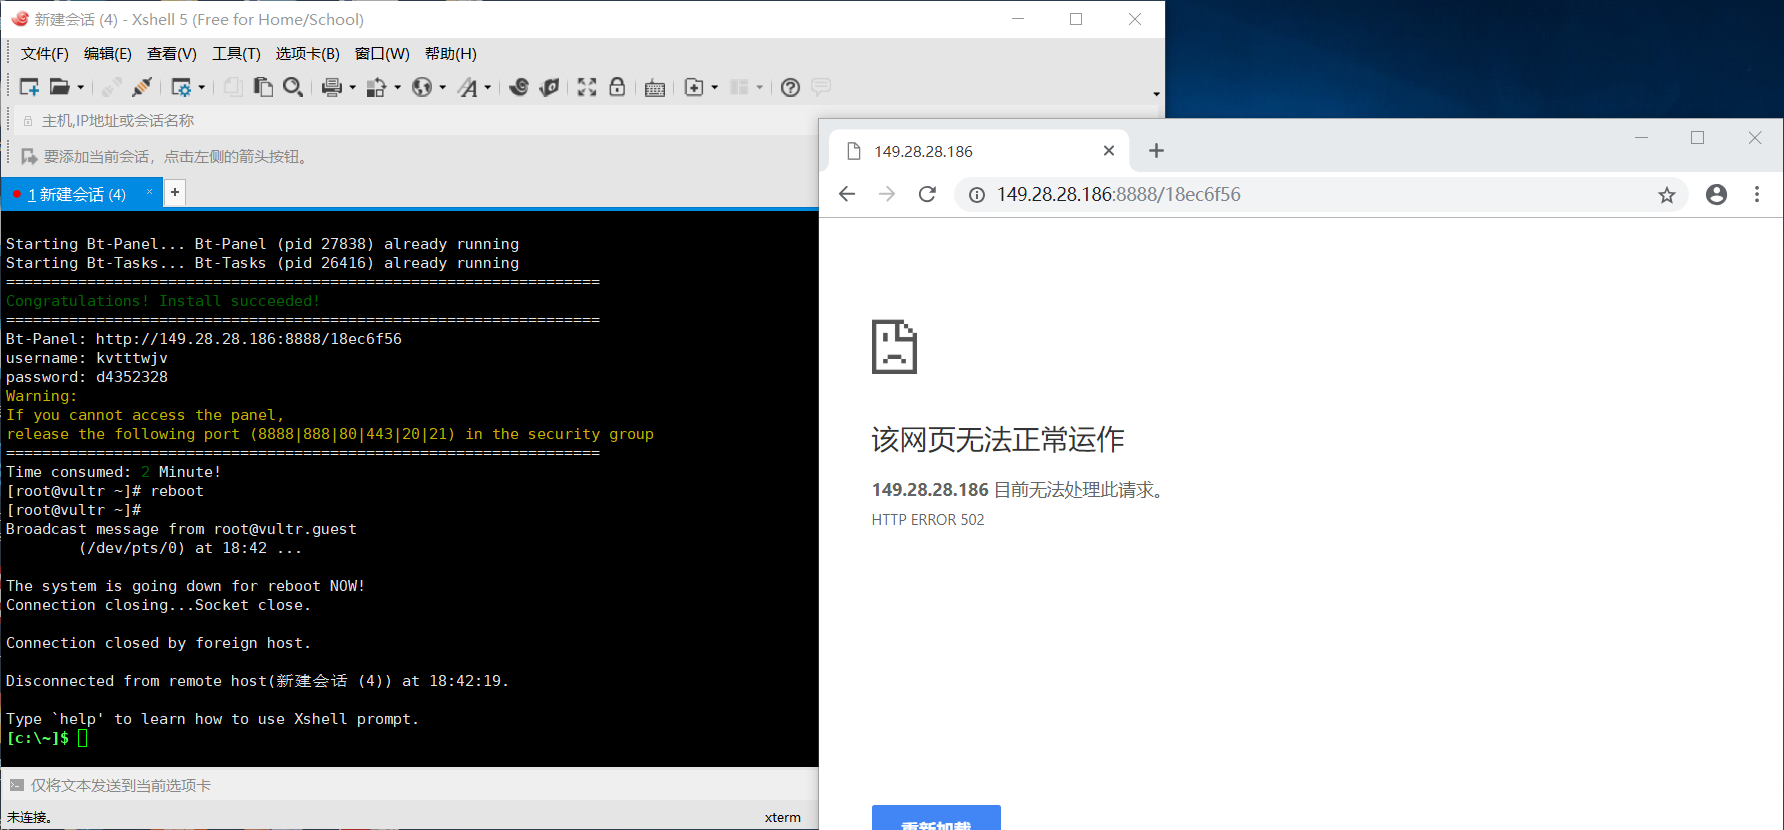Select browser tab 149.28.28.186
The height and width of the screenshot is (830, 1784).
978,151
